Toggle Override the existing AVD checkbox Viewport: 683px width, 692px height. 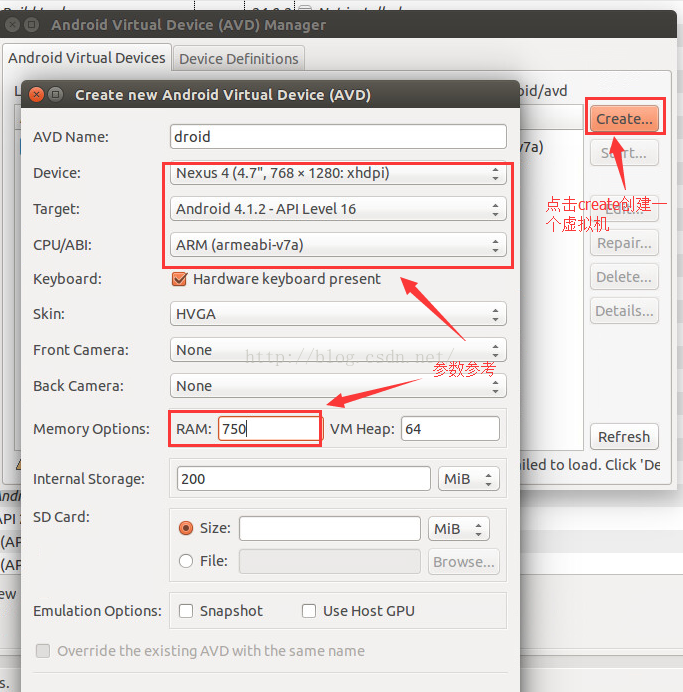tap(43, 651)
